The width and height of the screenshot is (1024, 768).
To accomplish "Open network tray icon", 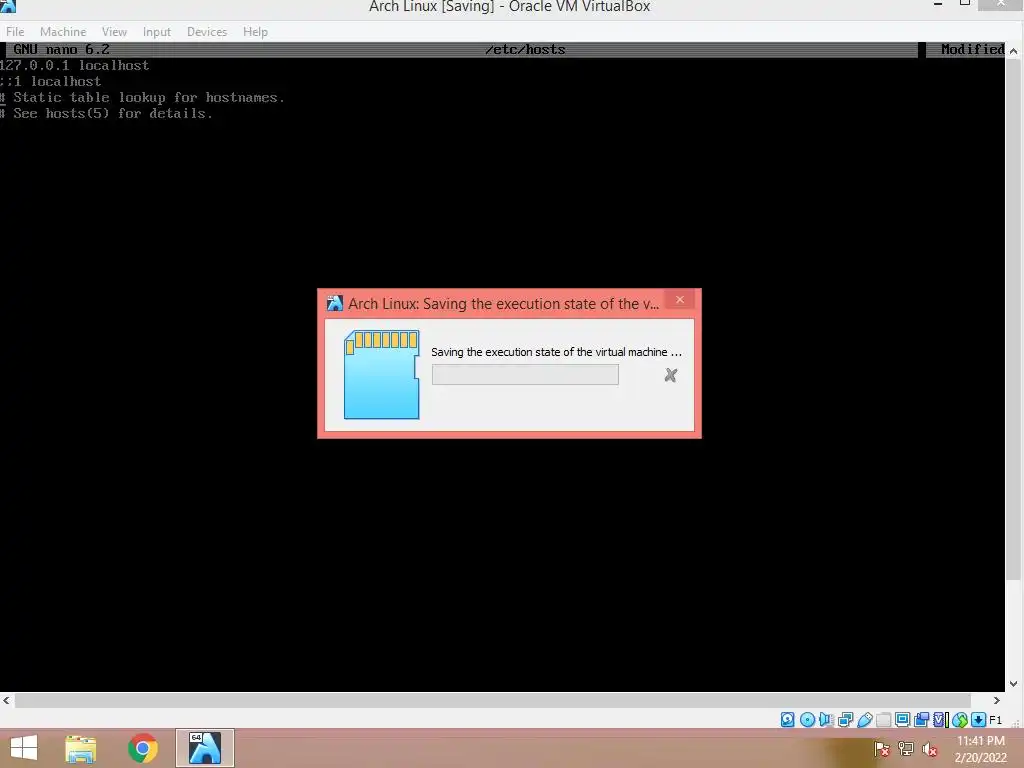I will click(x=906, y=749).
